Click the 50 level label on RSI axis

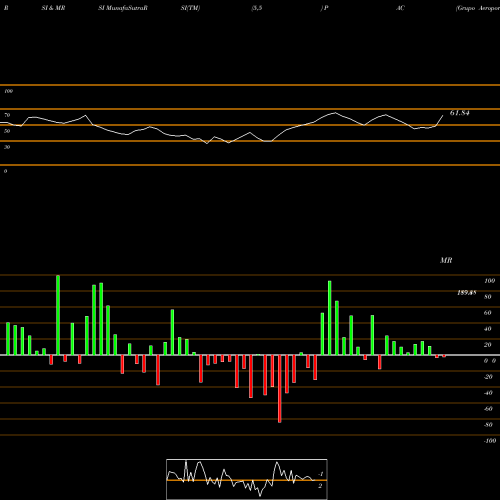pos(7,131)
